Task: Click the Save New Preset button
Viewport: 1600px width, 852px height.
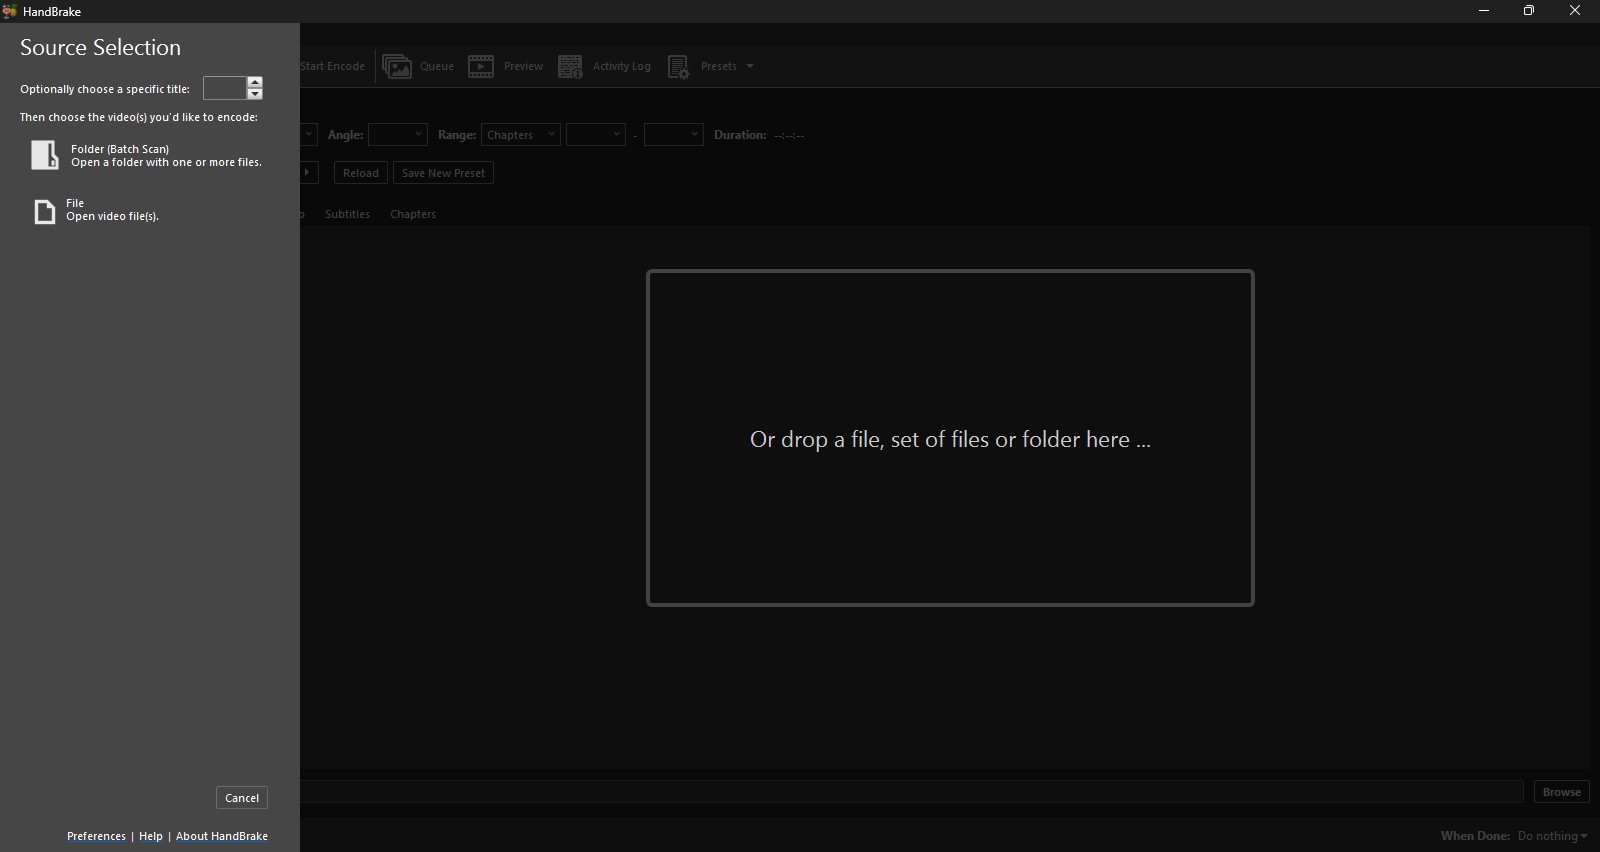Action: point(443,173)
